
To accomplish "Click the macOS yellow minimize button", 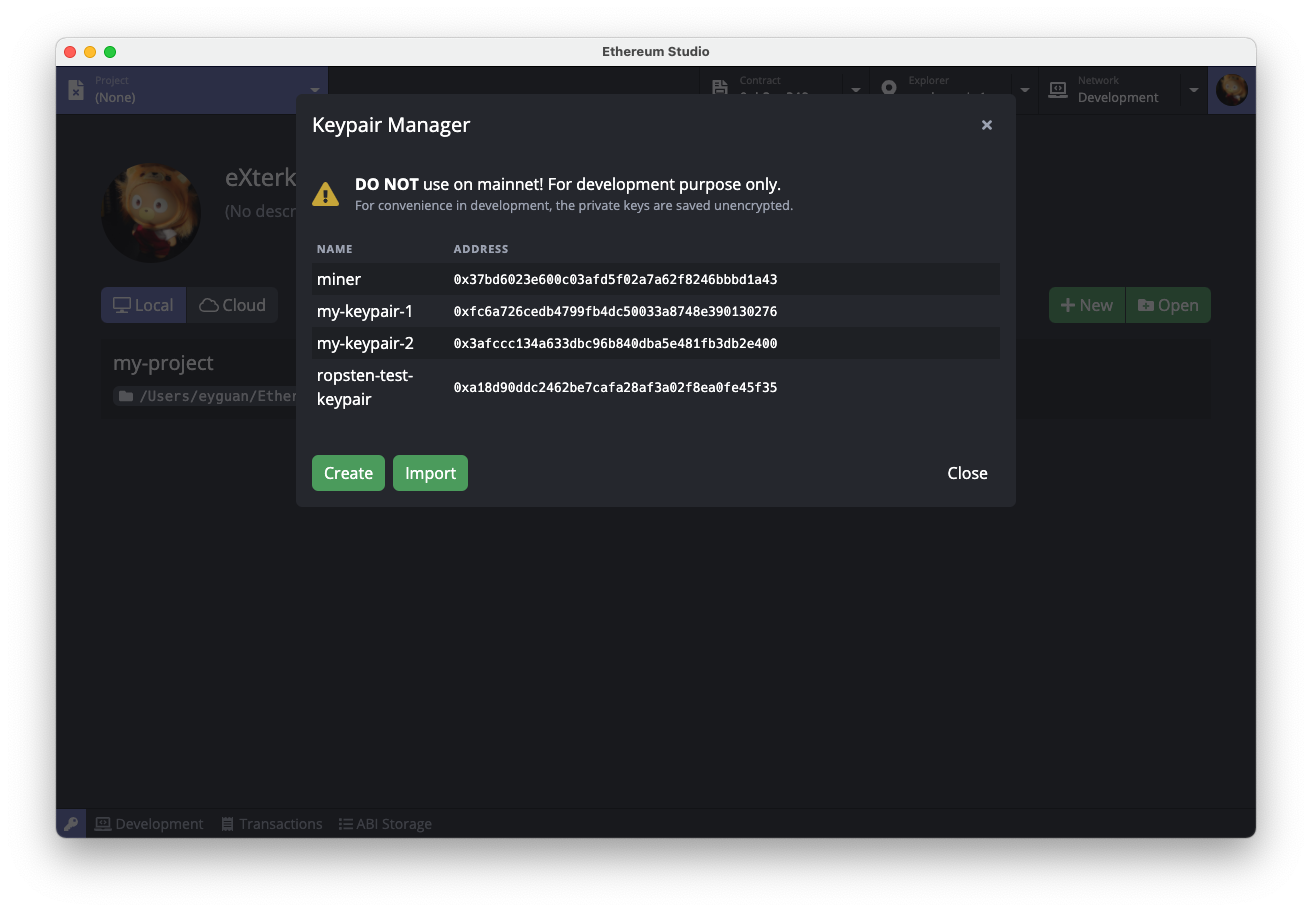I will pos(90,52).
